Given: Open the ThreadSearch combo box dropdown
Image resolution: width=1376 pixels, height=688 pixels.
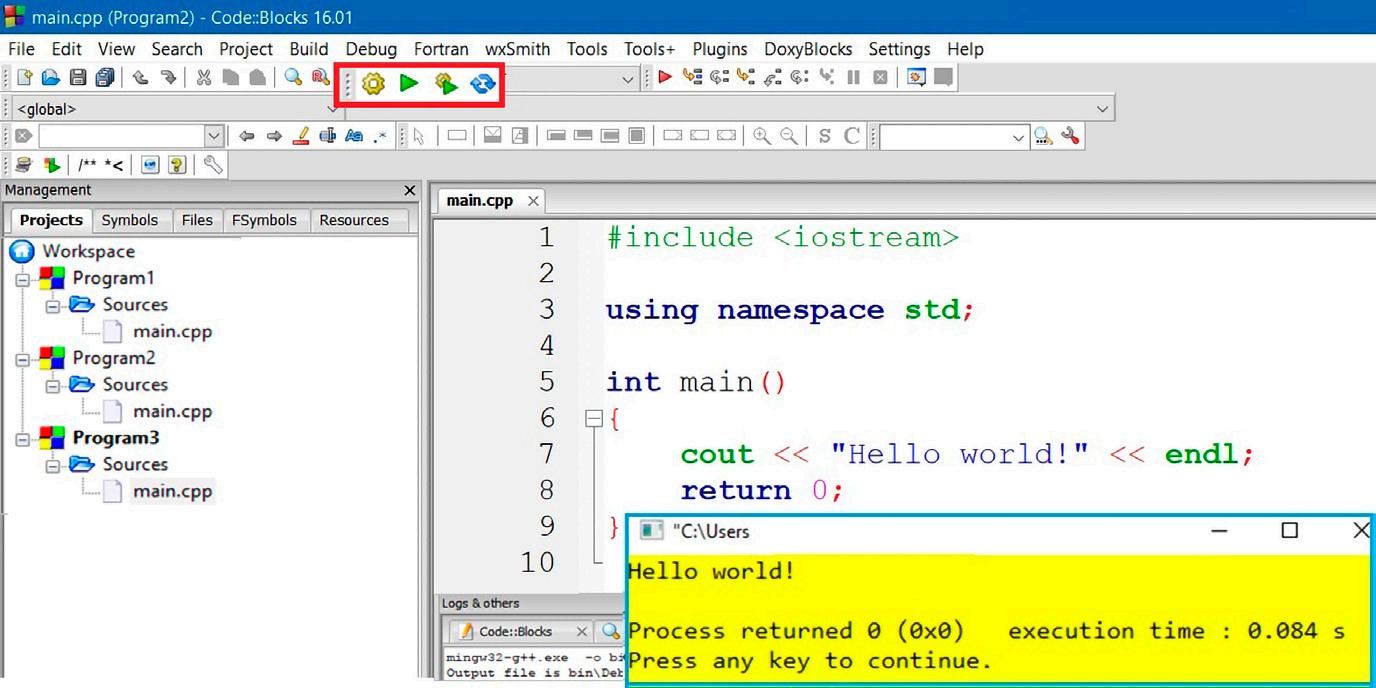Looking at the screenshot, I should (1019, 137).
